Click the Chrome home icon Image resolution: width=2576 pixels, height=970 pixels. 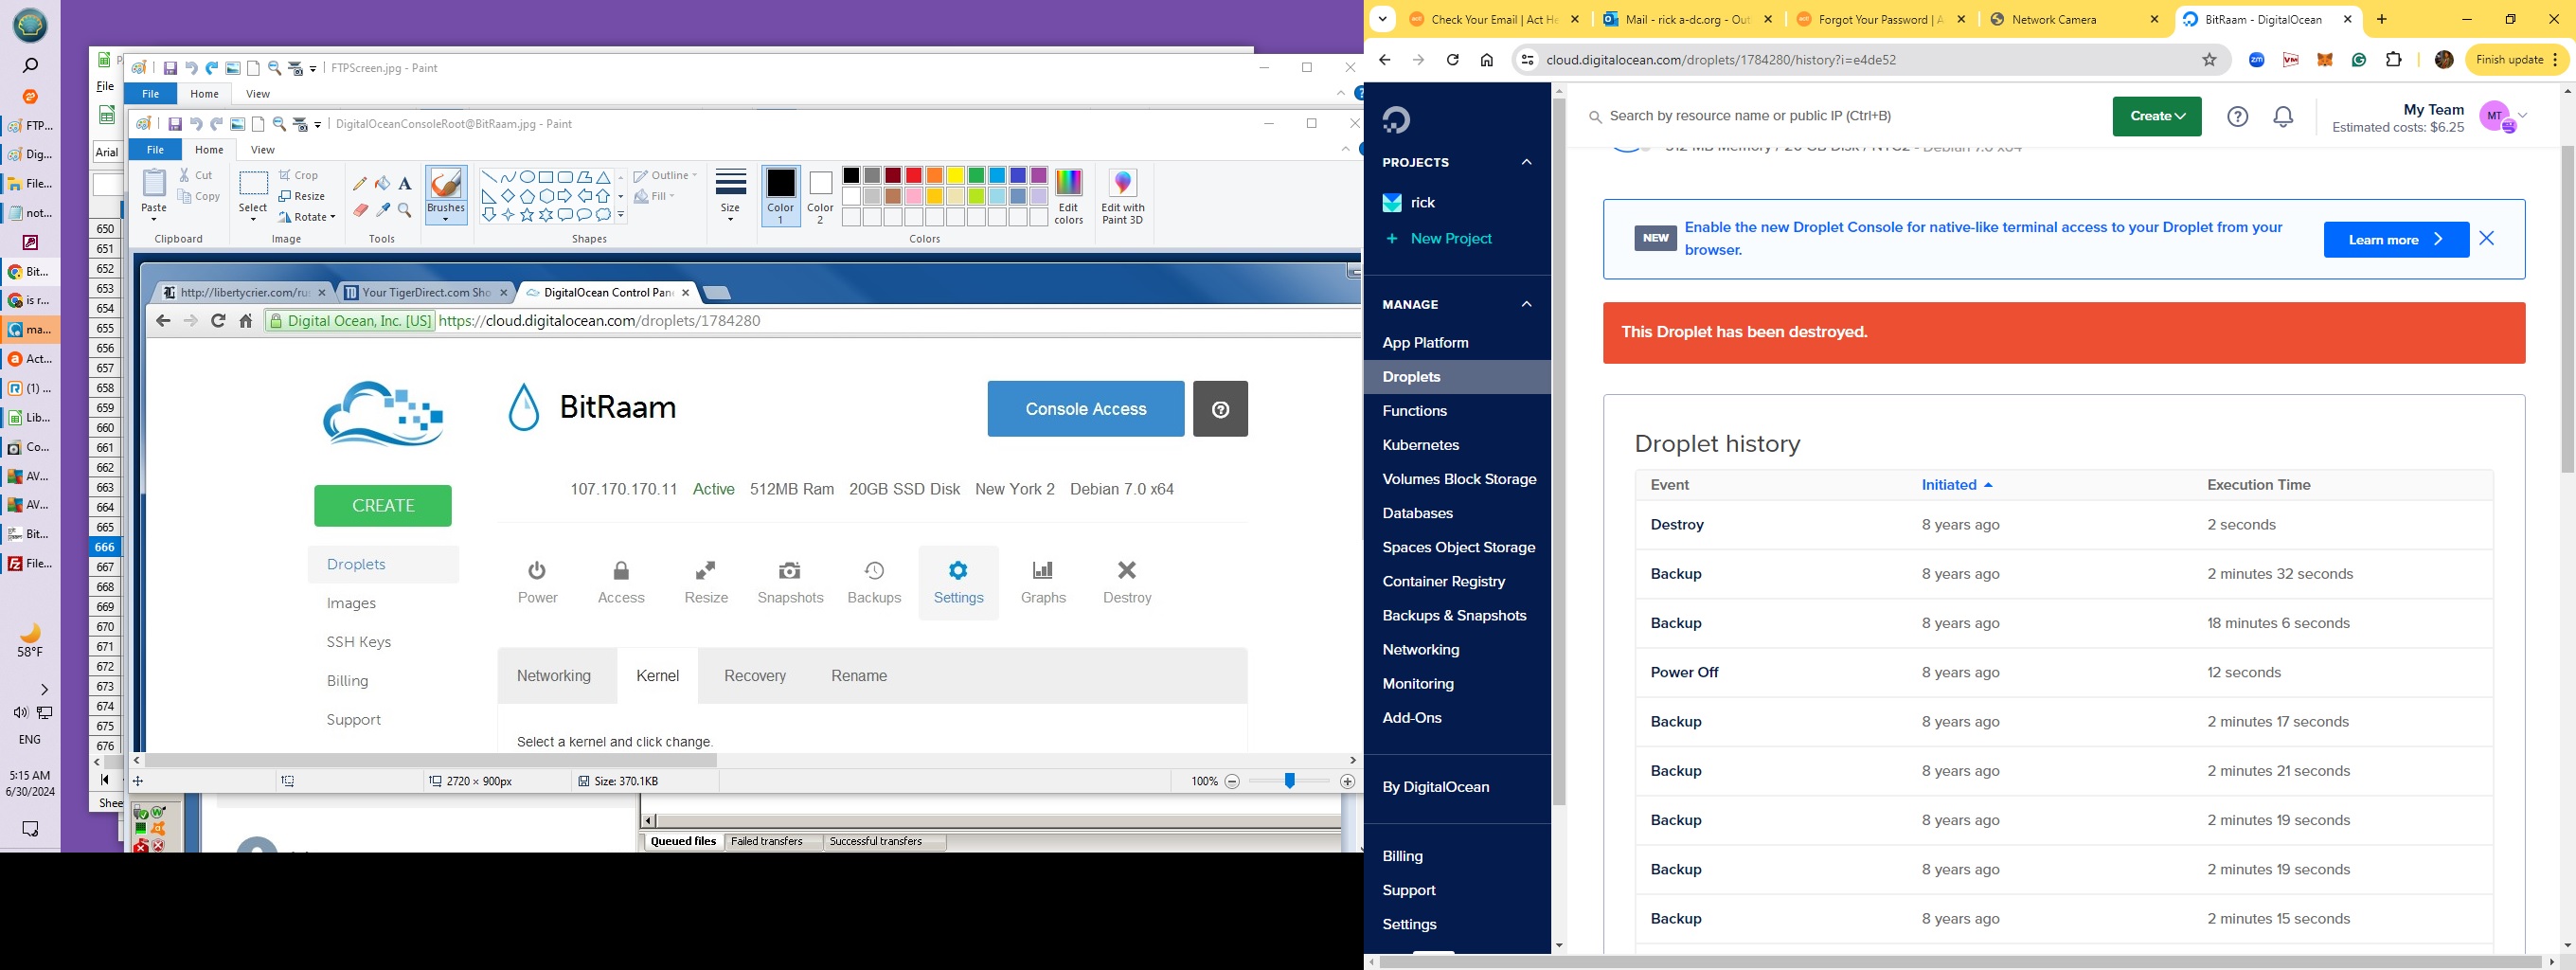click(x=1487, y=60)
